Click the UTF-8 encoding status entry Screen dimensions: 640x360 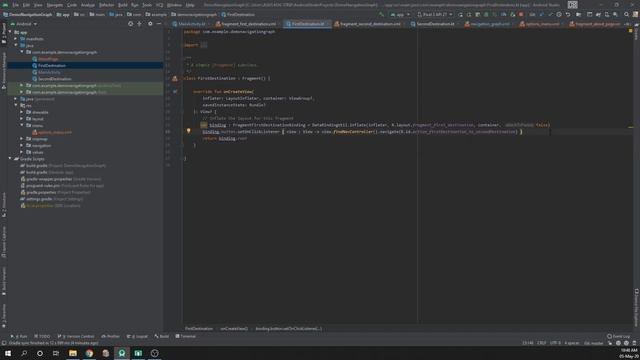point(556,343)
